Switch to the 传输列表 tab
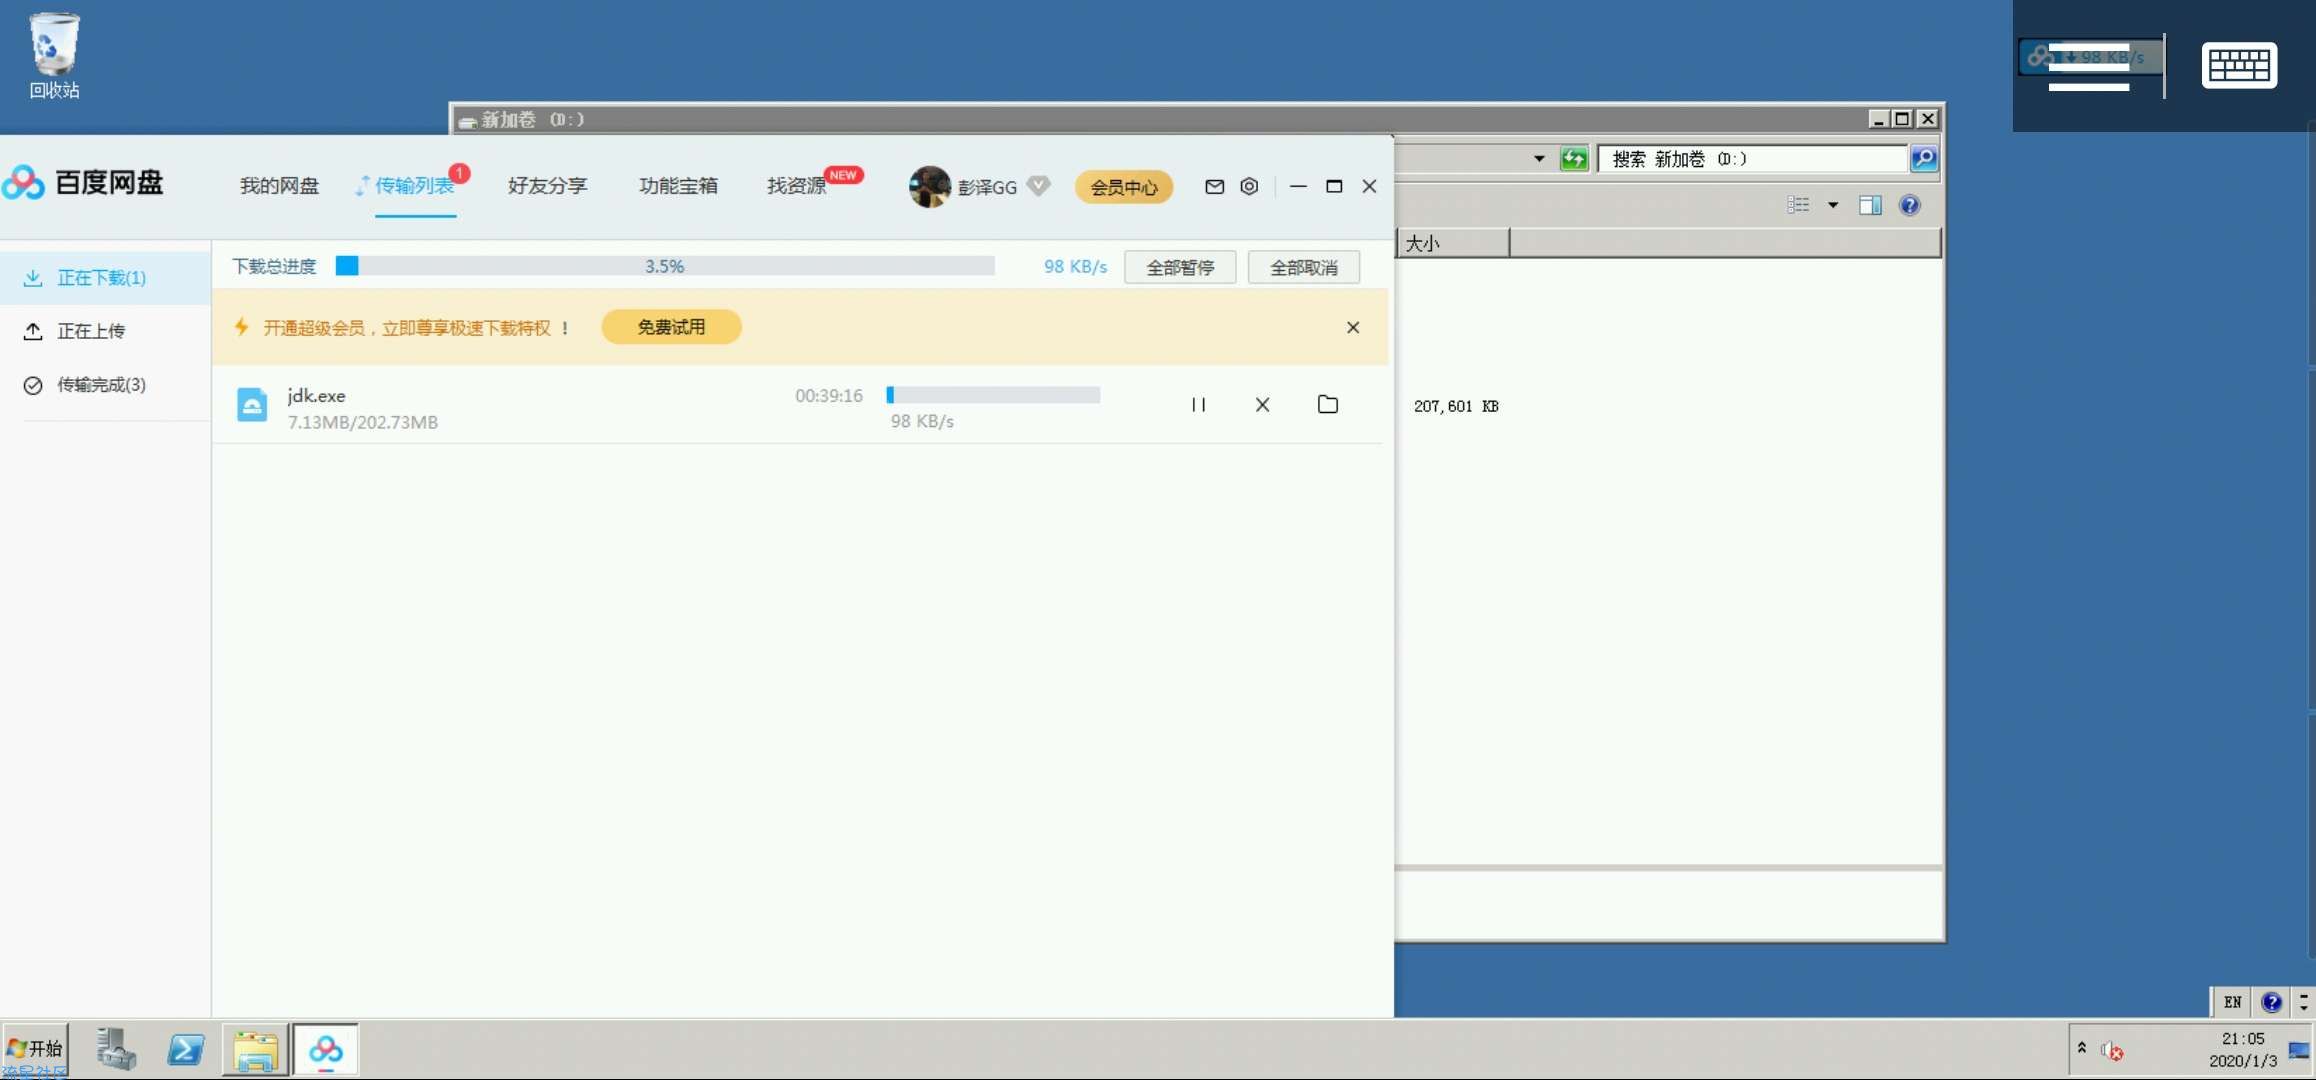This screenshot has height=1080, width=2316. 414,186
